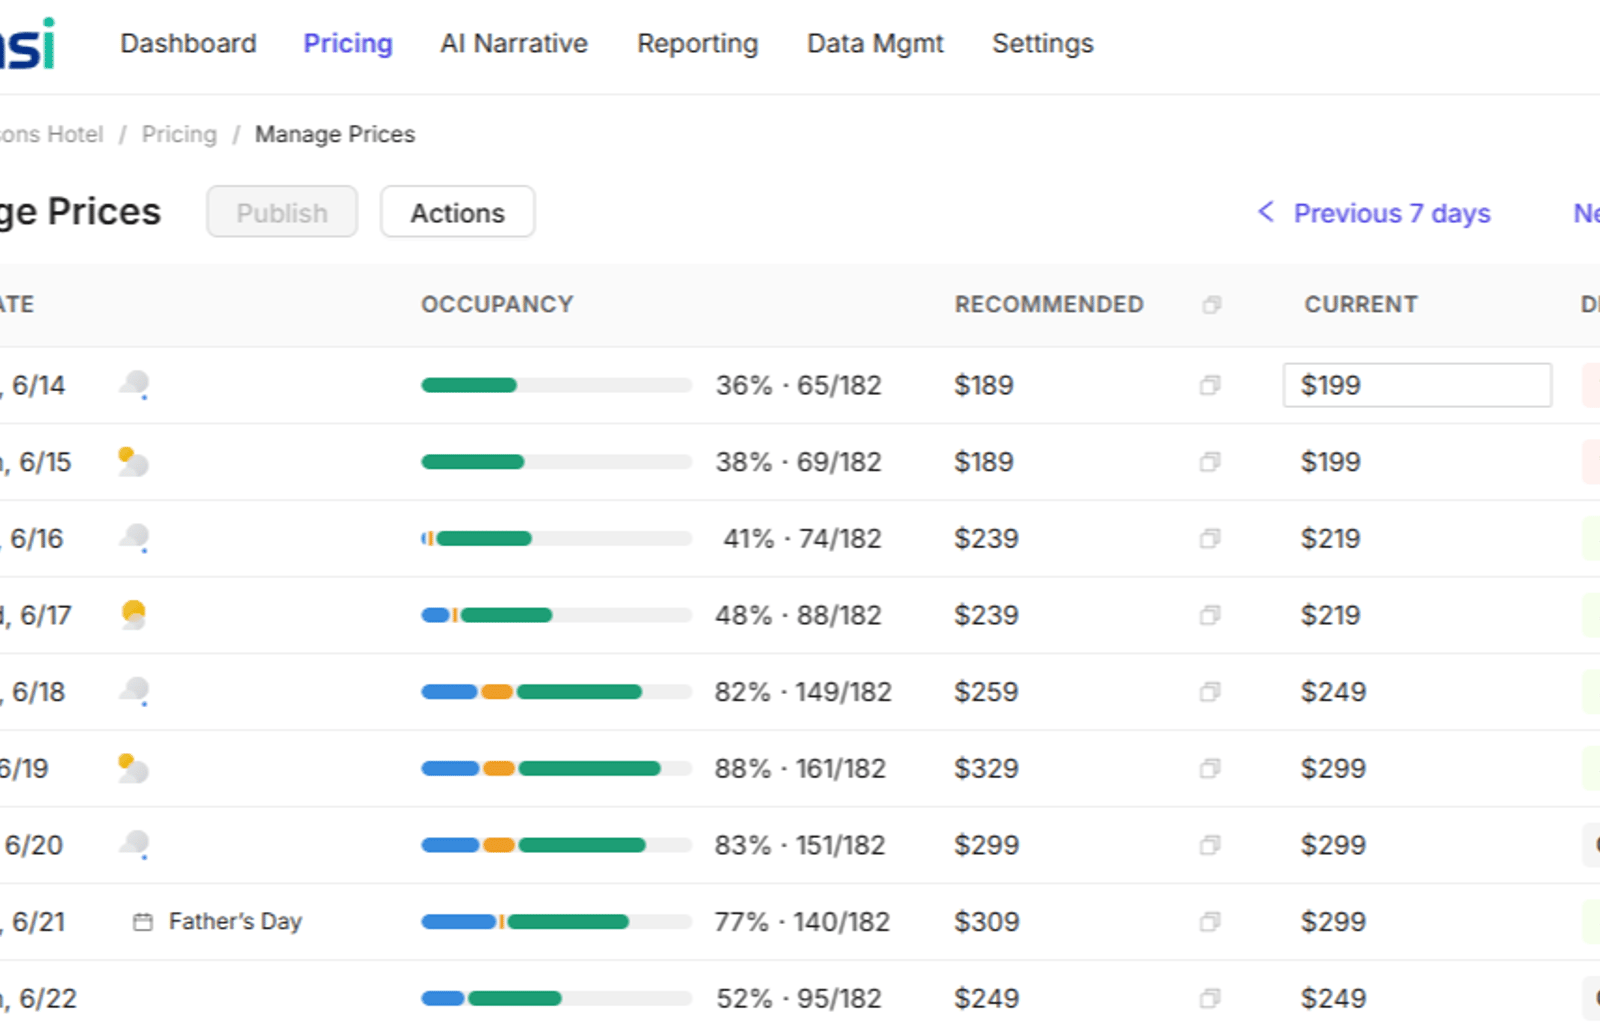
Task: Click the occupancy bar for 6/14
Action: pyautogui.click(x=556, y=385)
